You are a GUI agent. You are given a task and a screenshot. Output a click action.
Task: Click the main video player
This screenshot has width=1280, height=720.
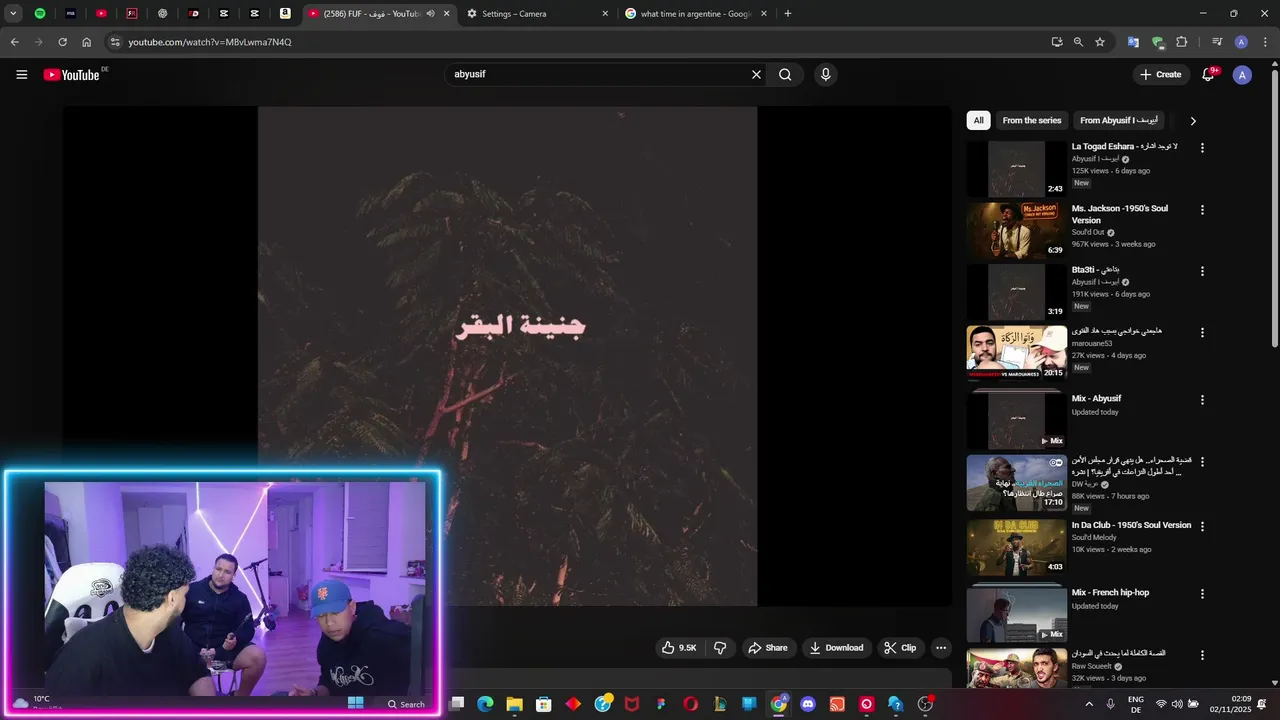[x=507, y=356]
